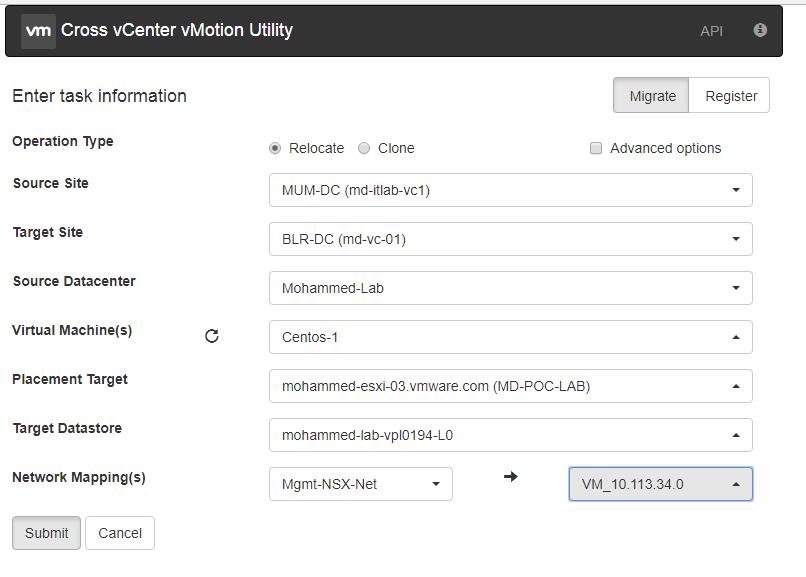806x577 pixels.
Task: Expand the Source Datacenter Mohammed-Lab dropdown
Action: (510, 288)
